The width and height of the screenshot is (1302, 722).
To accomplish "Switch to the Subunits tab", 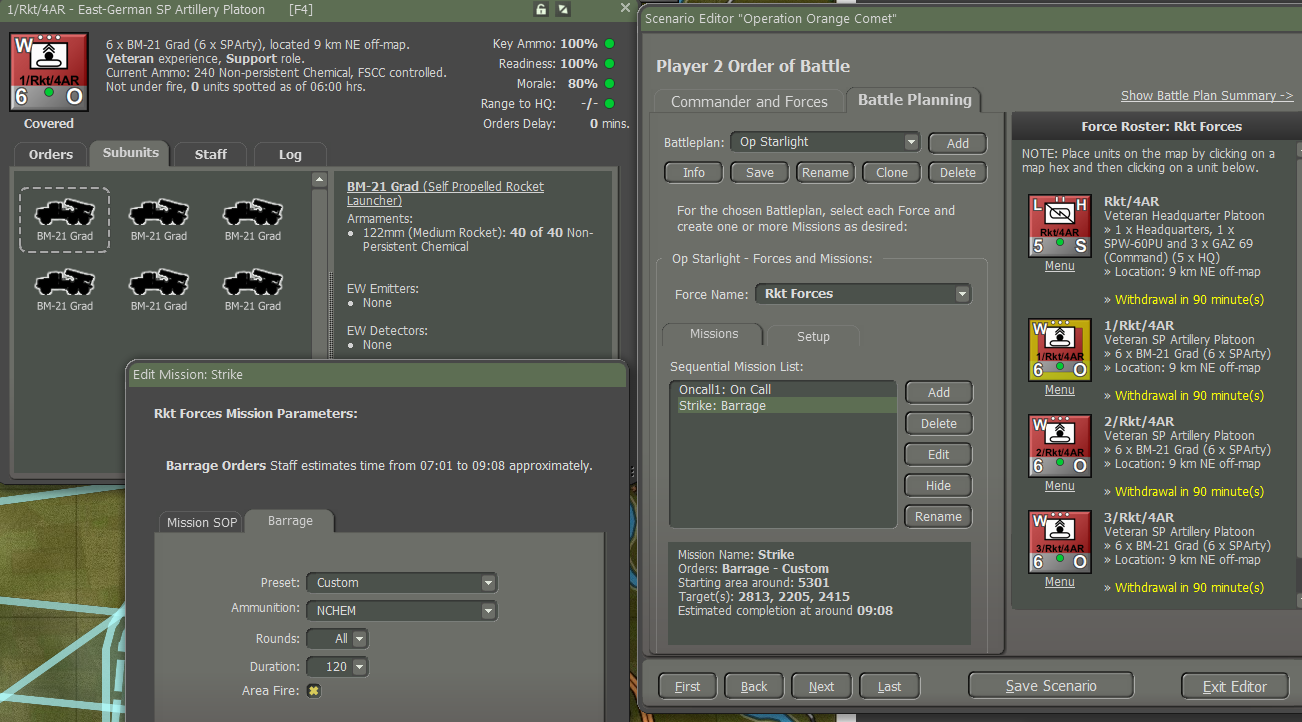I will (x=131, y=153).
